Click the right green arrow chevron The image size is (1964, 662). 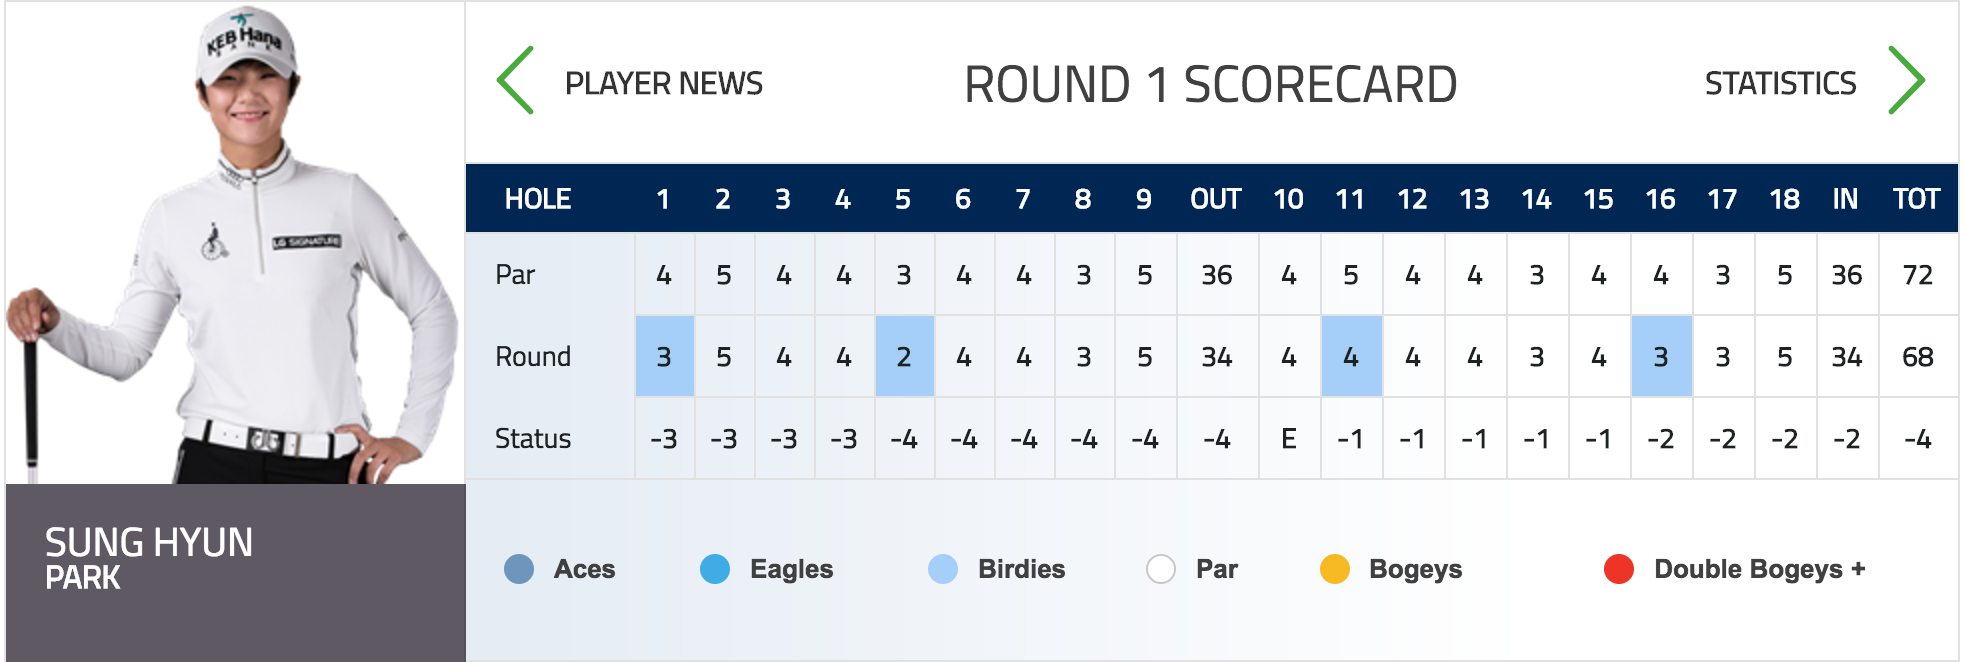(1906, 81)
